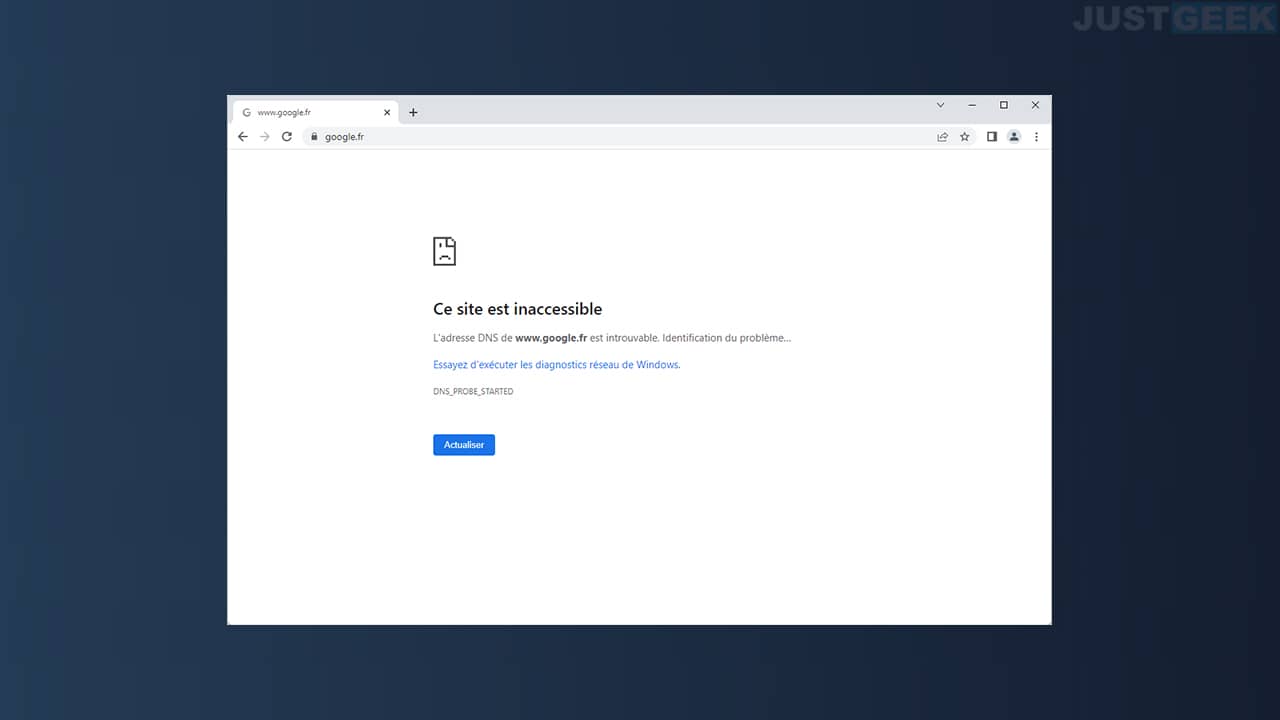Click the DNS_PROBE_STARTED error code text
Image resolution: width=1280 pixels, height=720 pixels.
(x=473, y=392)
